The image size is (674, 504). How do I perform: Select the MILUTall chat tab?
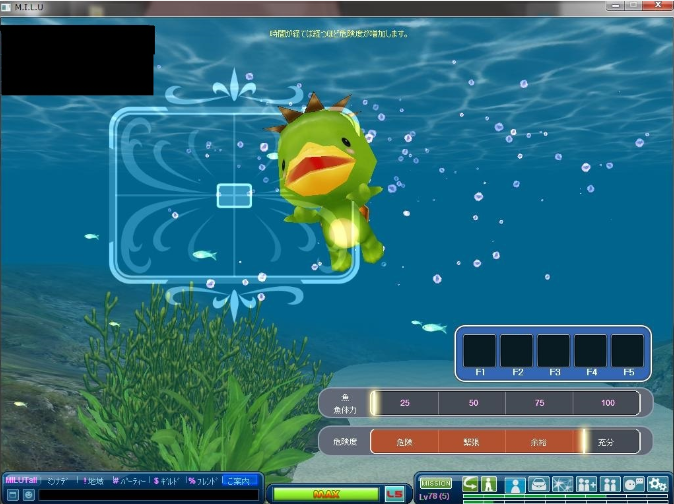[21, 480]
